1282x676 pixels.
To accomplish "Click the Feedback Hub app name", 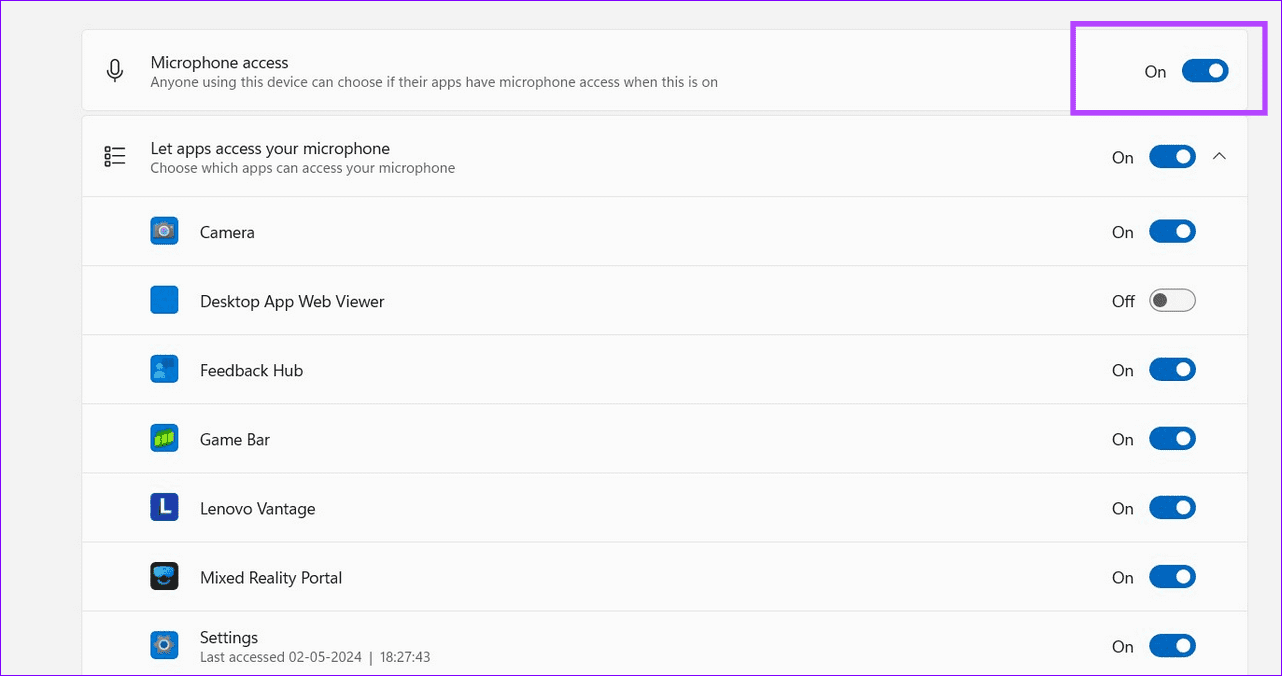I will [251, 369].
